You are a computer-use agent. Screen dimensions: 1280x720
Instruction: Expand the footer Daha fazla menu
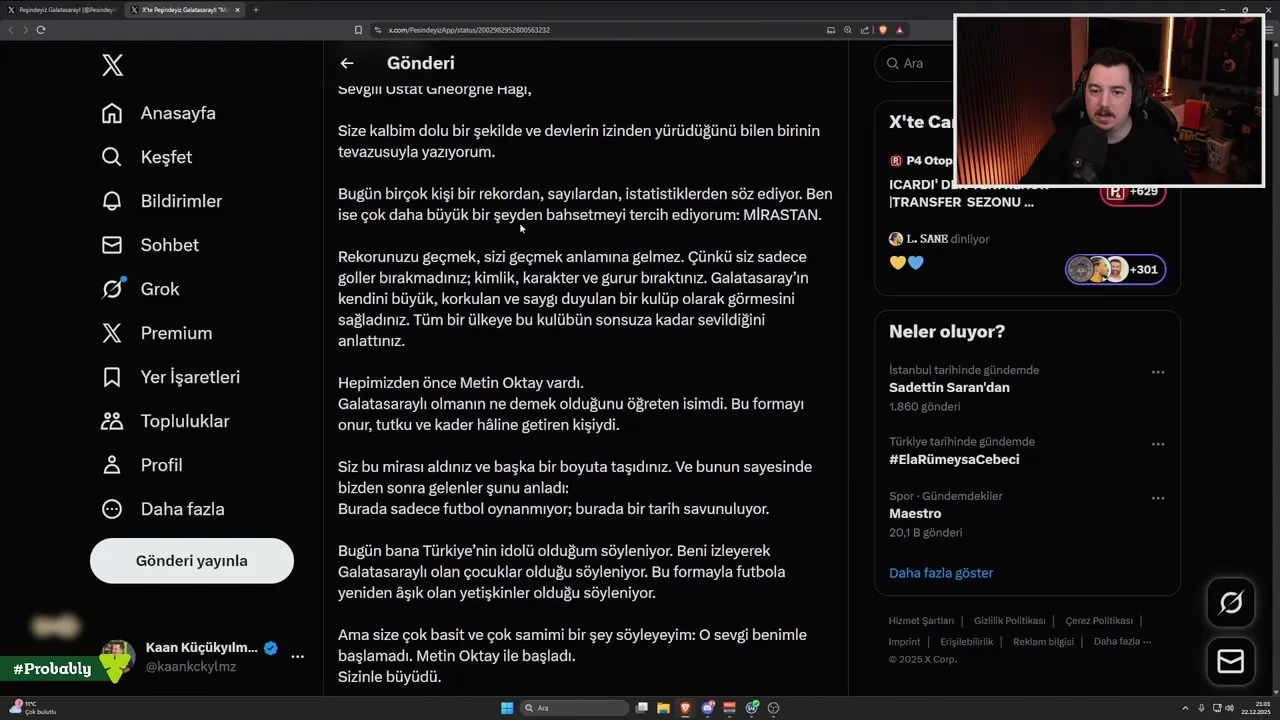click(1122, 642)
